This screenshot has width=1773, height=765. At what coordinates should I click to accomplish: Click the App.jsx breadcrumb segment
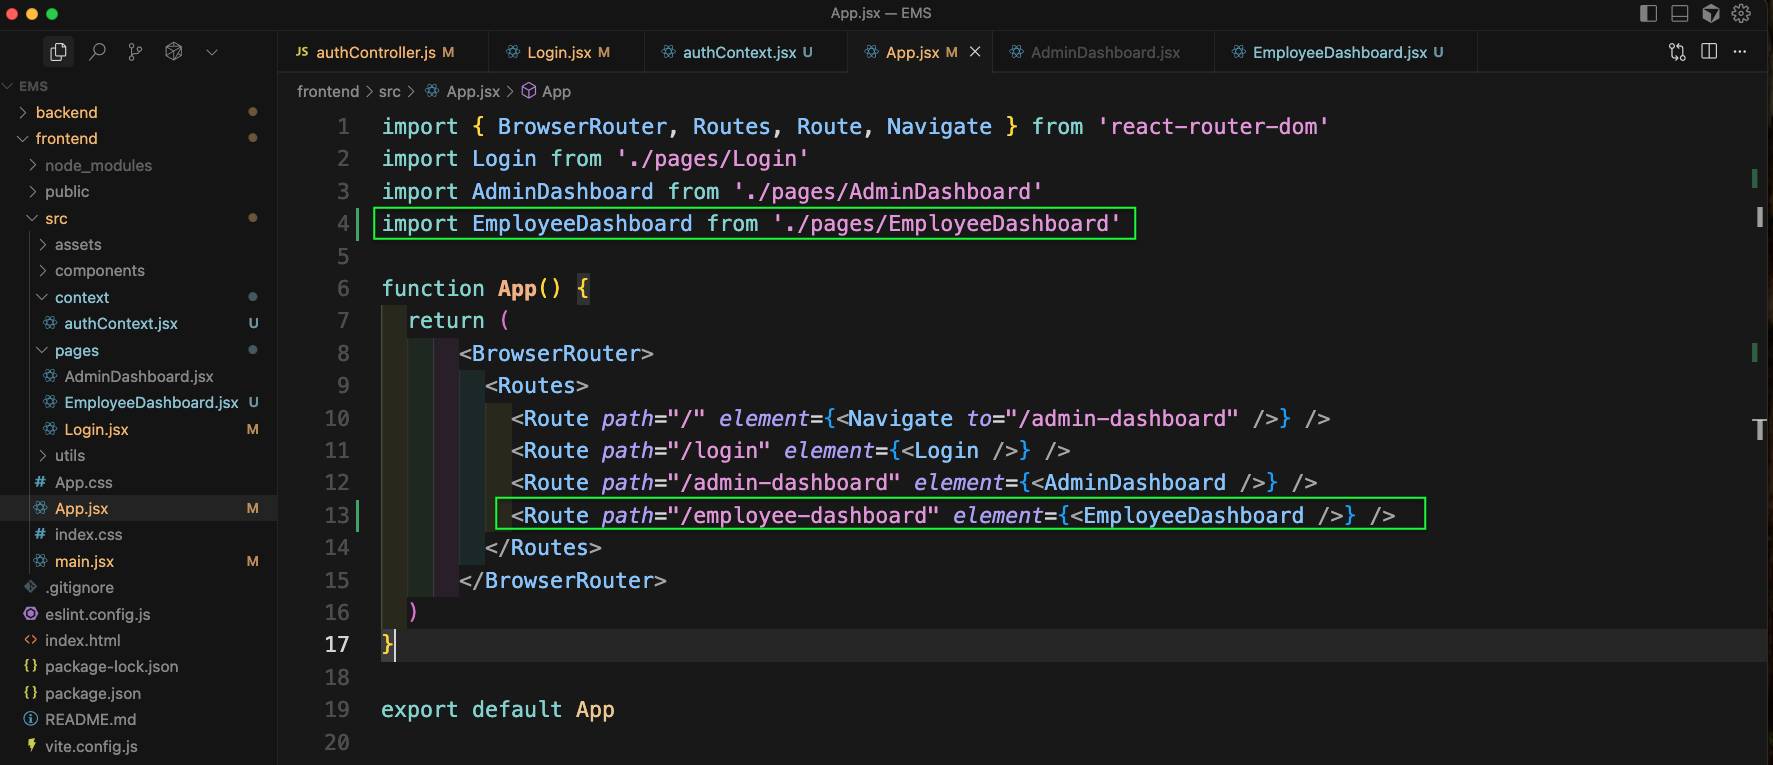(462, 91)
